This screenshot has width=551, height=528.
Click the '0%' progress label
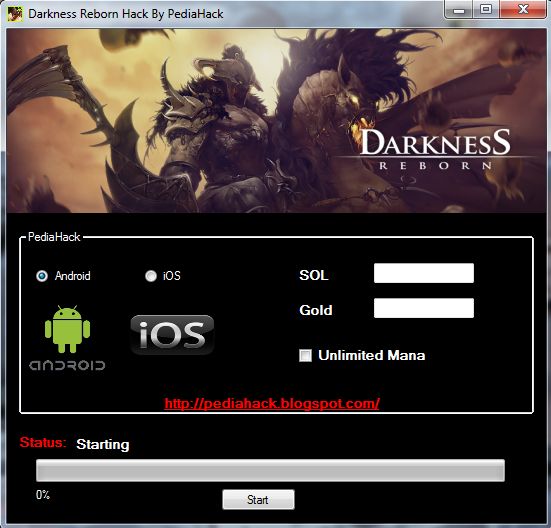[x=43, y=495]
